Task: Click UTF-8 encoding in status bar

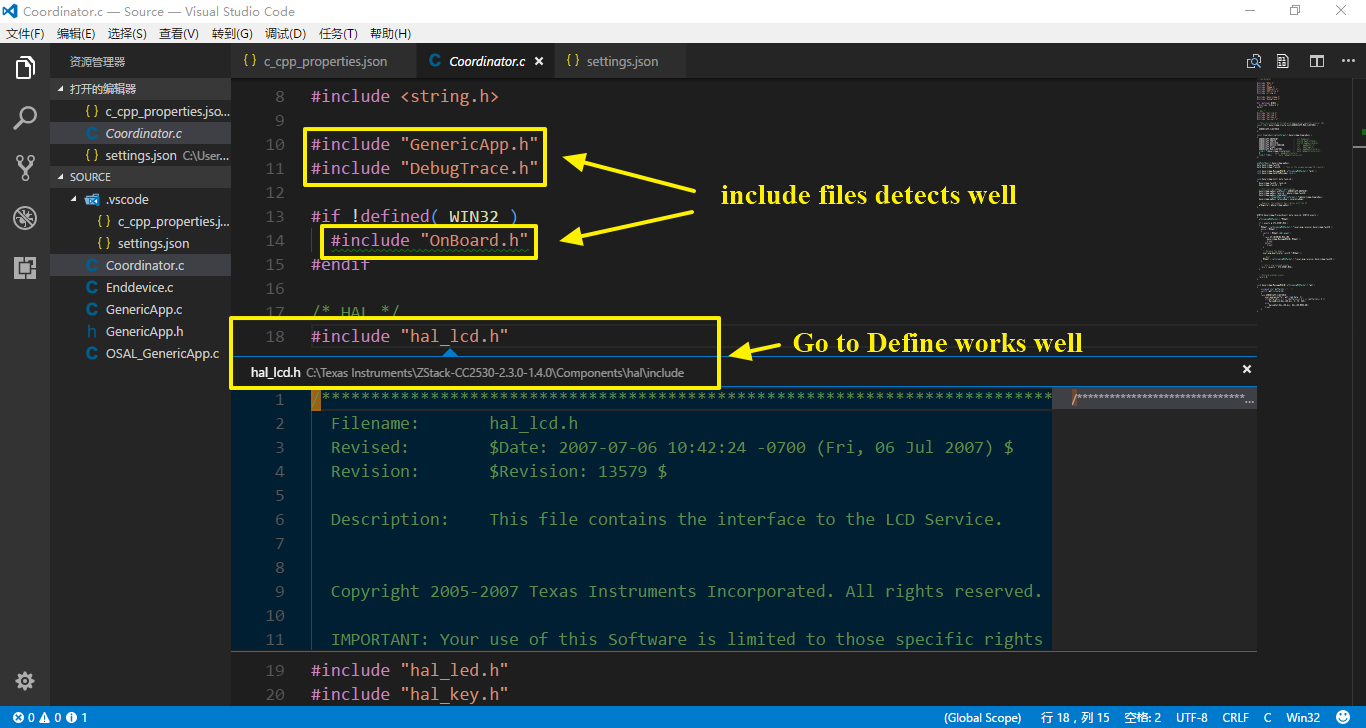Action: click(1192, 717)
